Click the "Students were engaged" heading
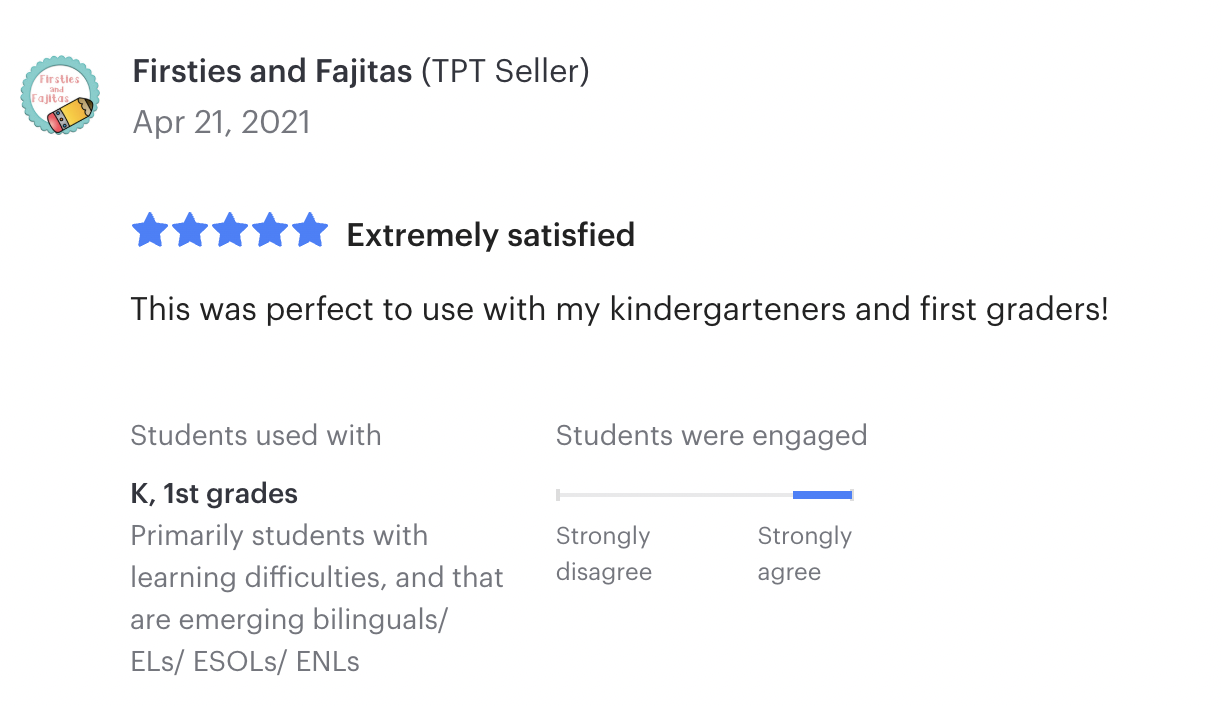Screen dimensions: 1222x706 [x=711, y=436]
